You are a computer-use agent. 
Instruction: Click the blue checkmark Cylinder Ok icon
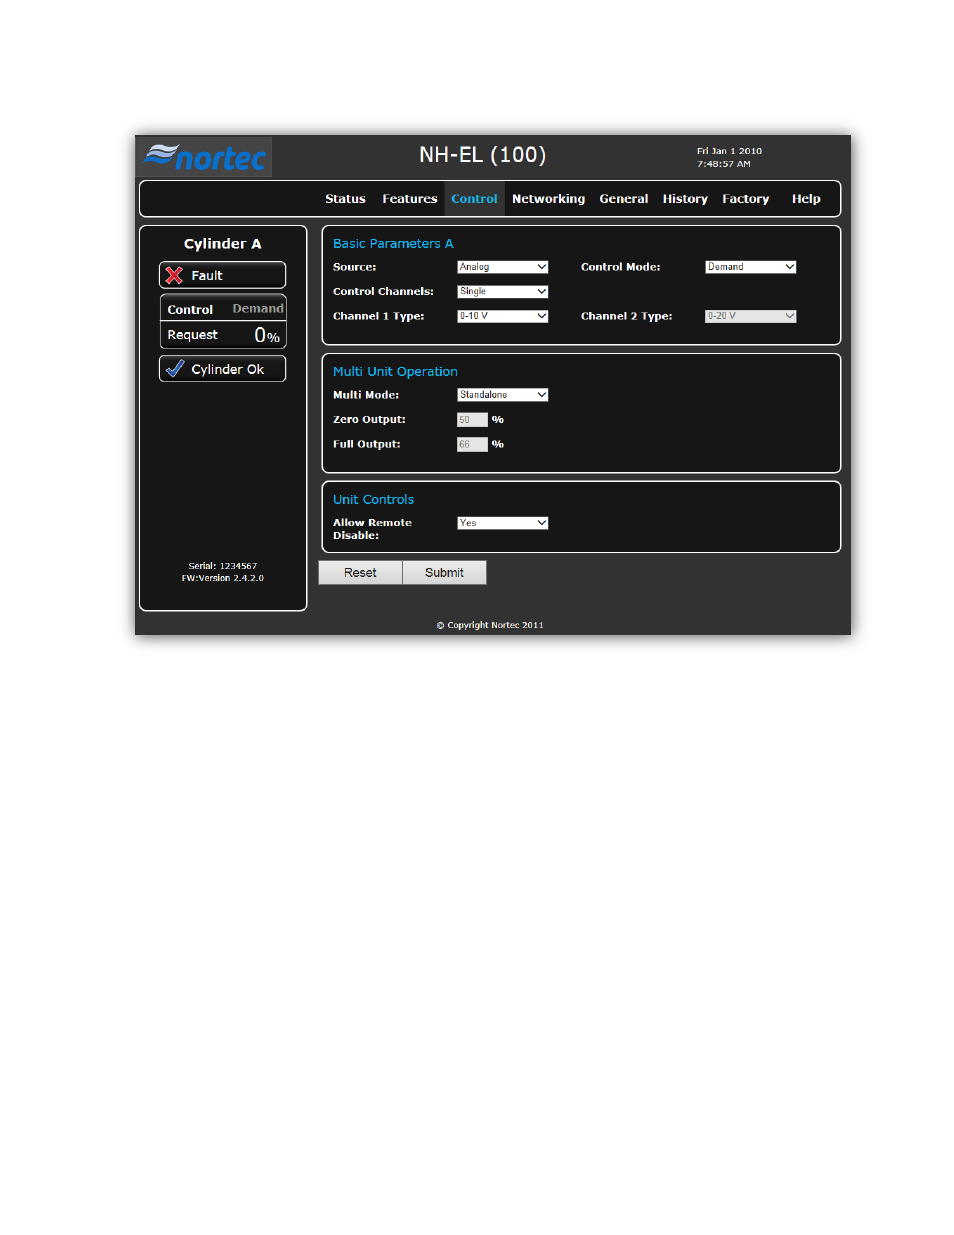175,369
